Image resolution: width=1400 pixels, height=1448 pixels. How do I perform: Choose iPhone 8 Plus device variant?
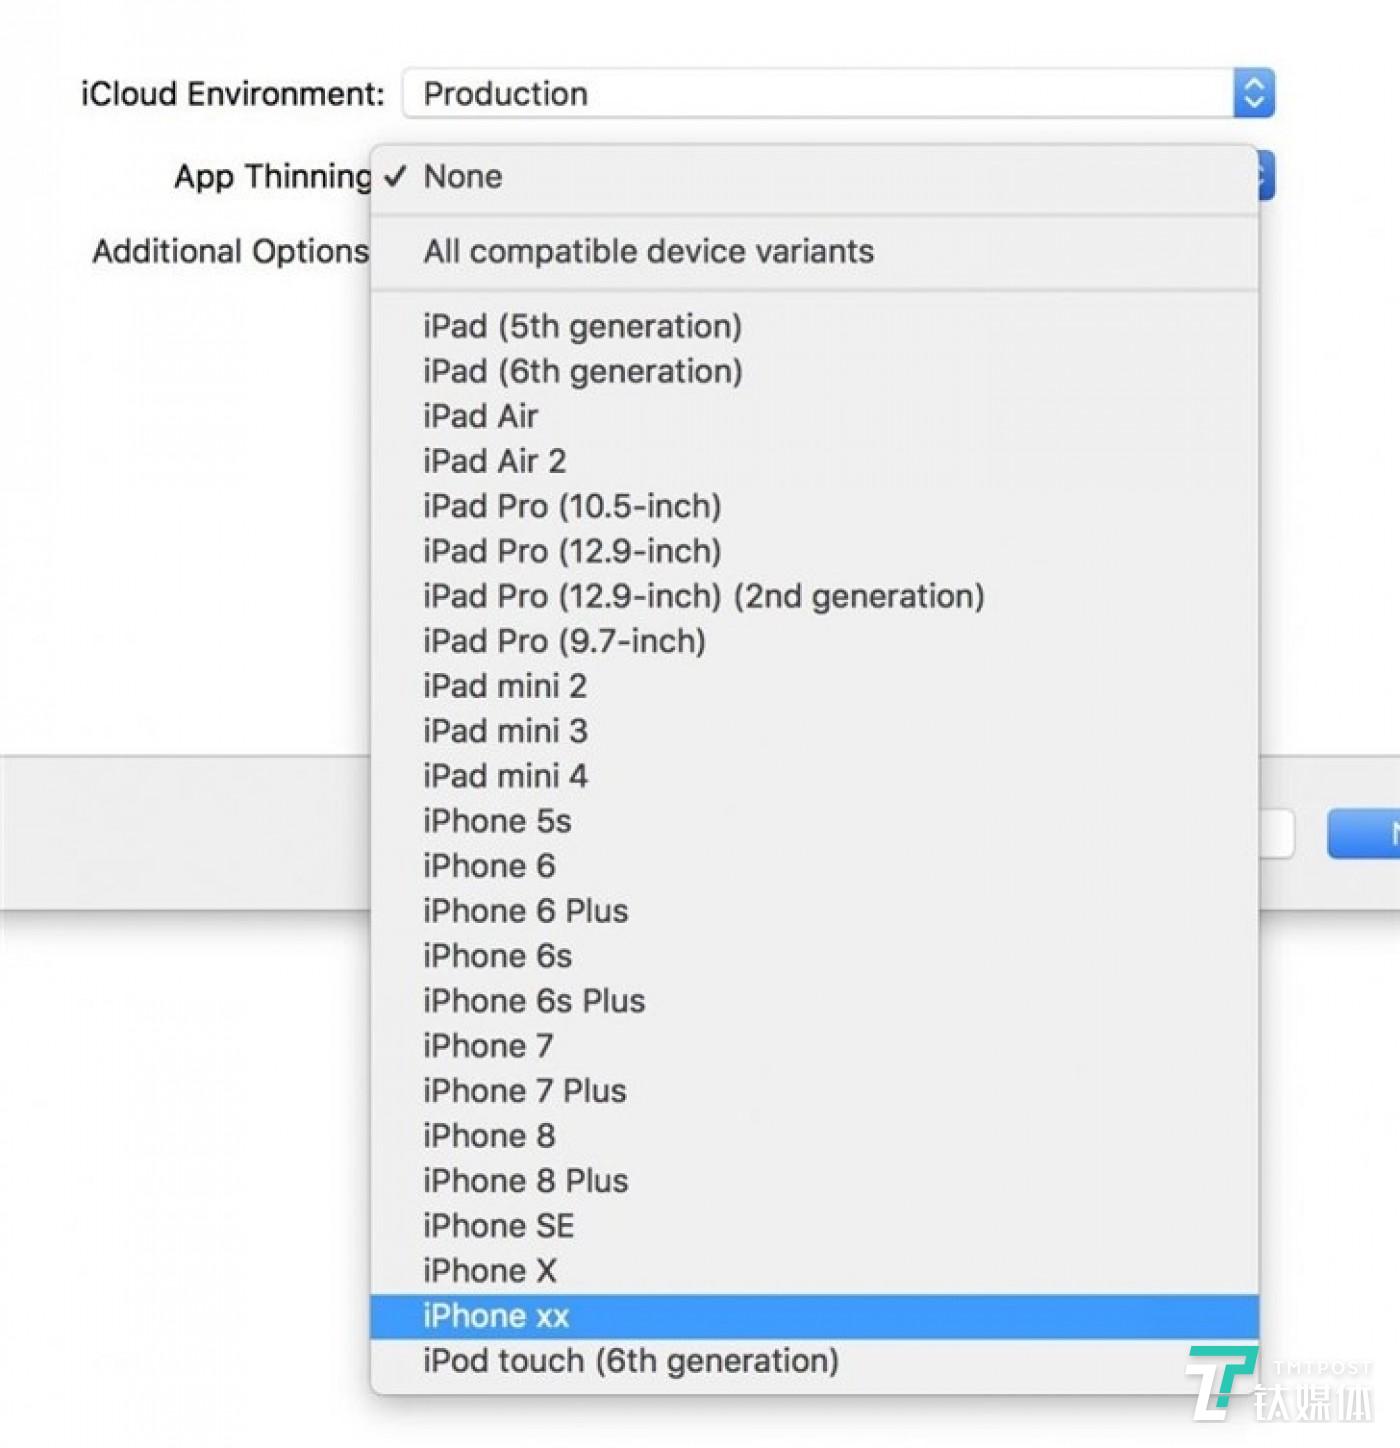(x=524, y=1180)
